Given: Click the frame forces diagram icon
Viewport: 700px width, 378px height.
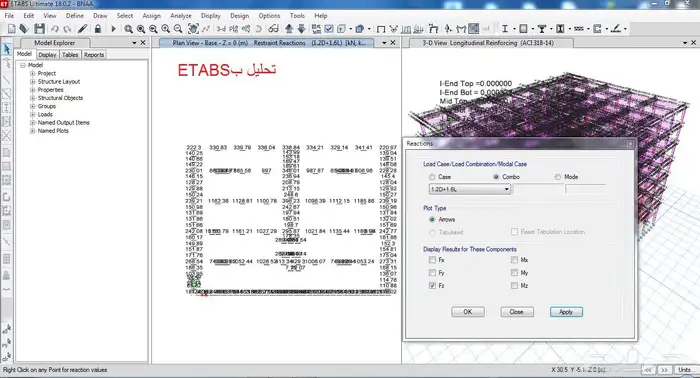Looking at the screenshot, I should 461,29.
